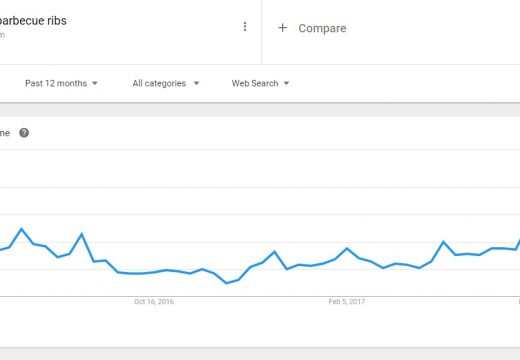Click the Compare label to add a term
Viewport: 520px width, 360px height.
coord(322,28)
